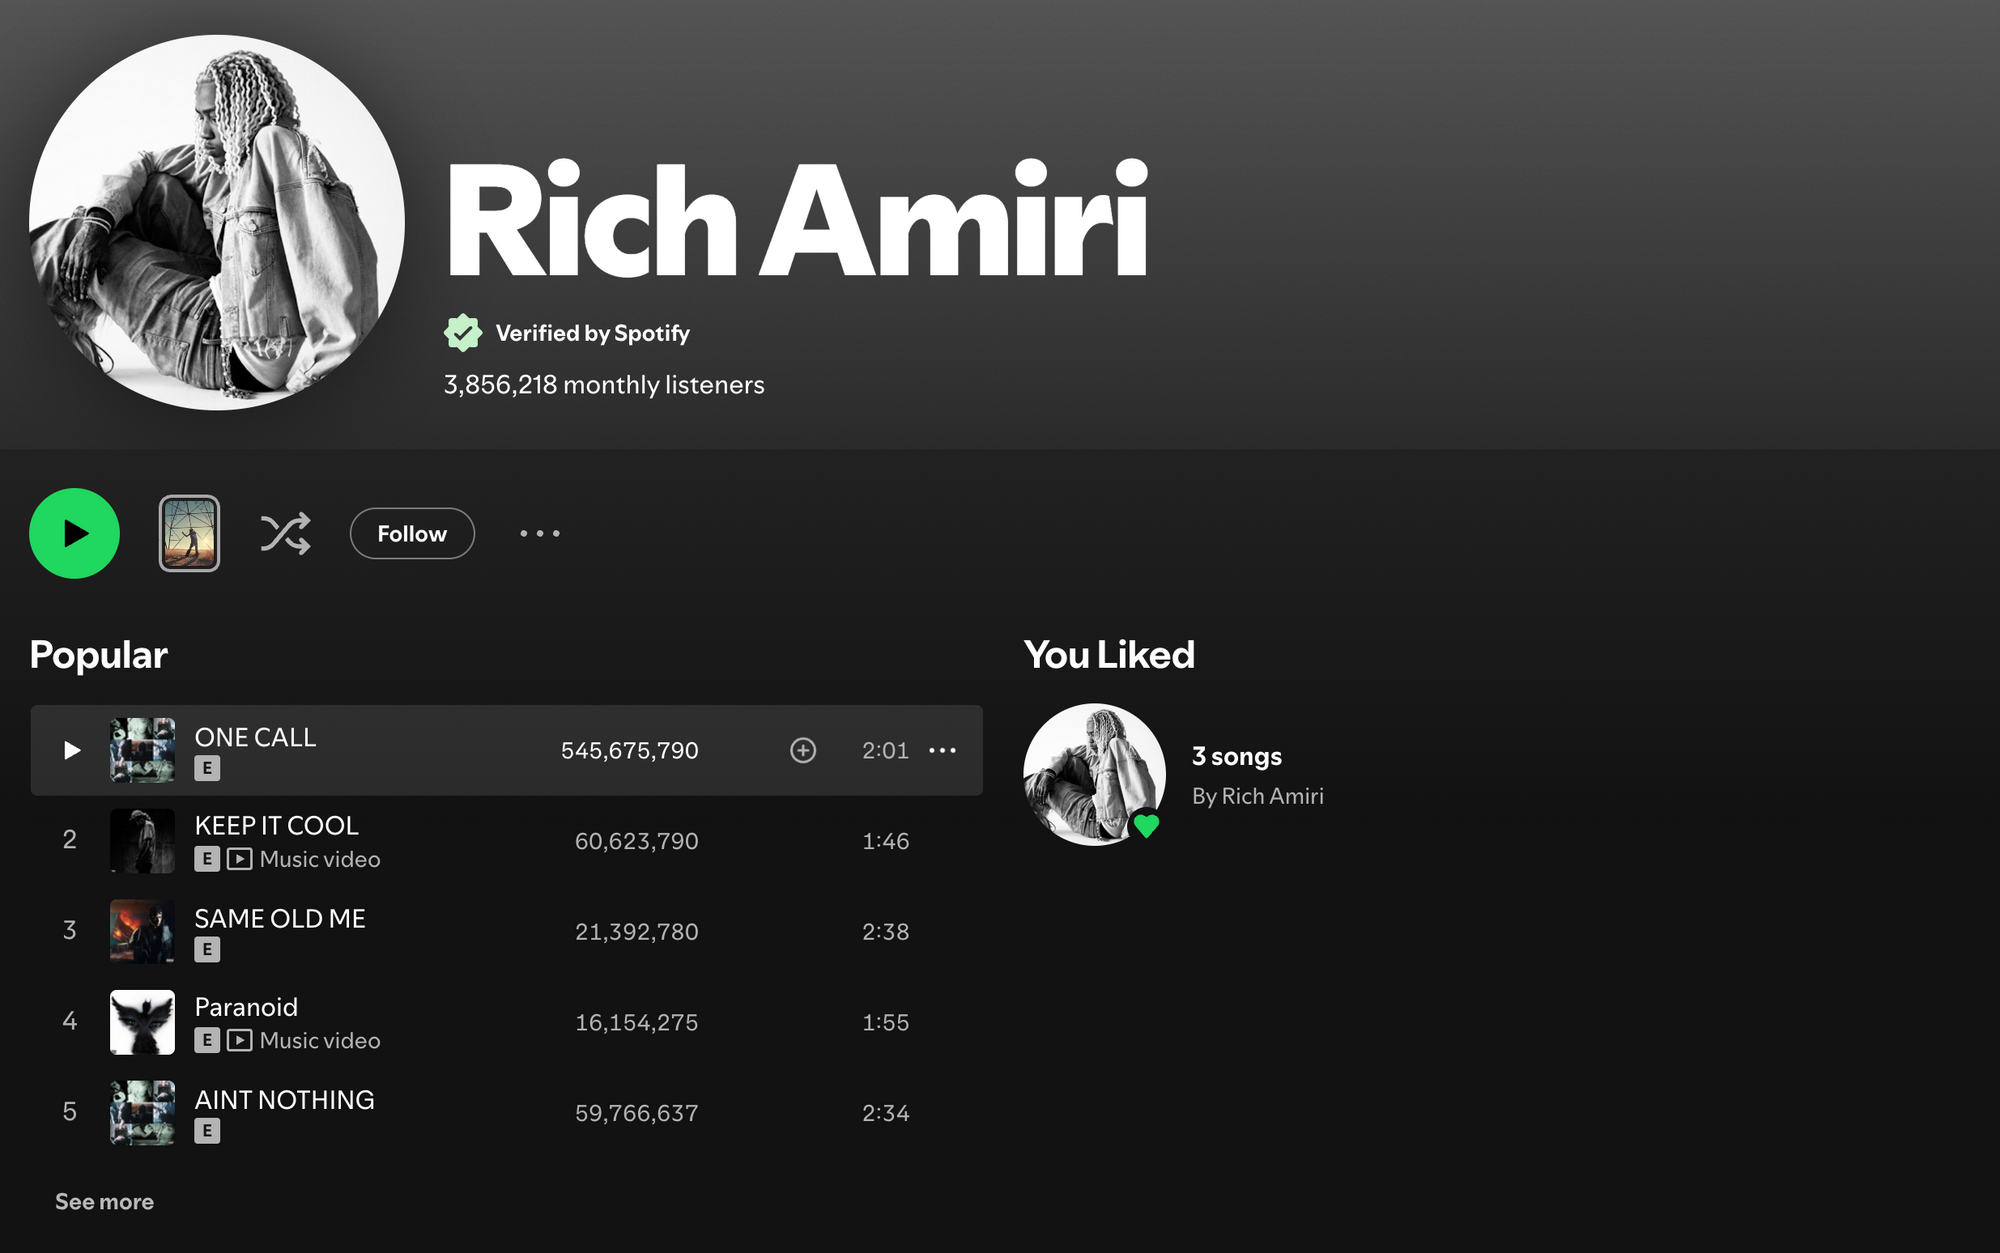Open the AINT NOTHING cover art
This screenshot has height=1253, width=2000.
click(142, 1113)
